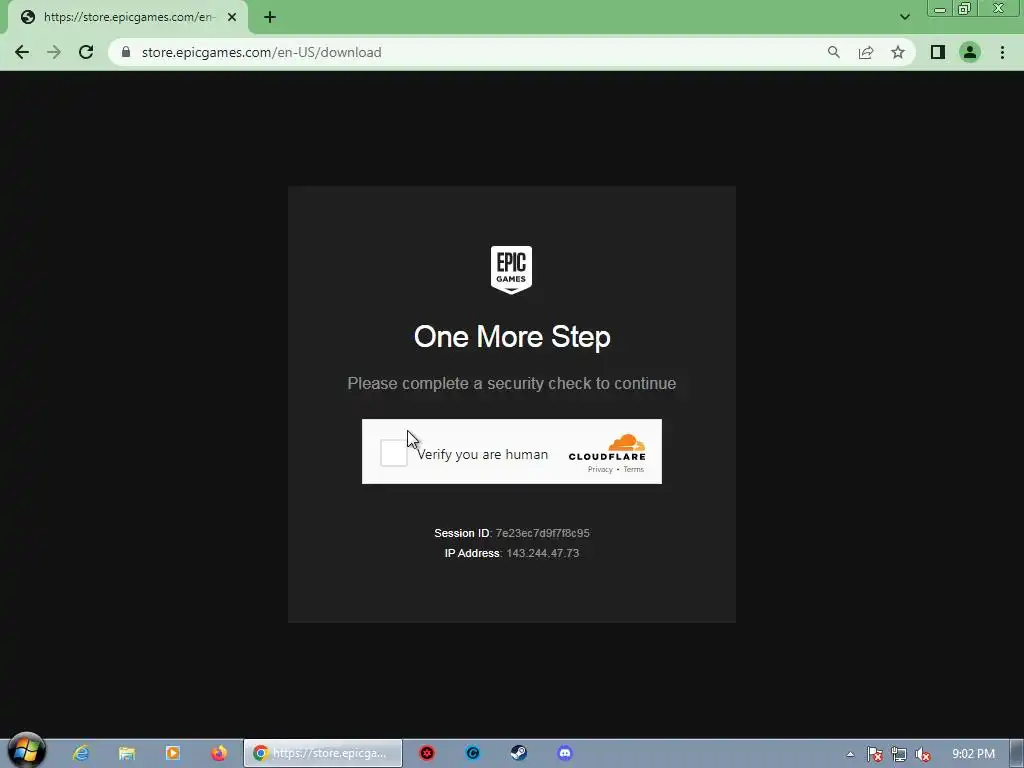The height and width of the screenshot is (768, 1024).
Task: Open the Chrome three-dot menu
Action: (x=1002, y=52)
